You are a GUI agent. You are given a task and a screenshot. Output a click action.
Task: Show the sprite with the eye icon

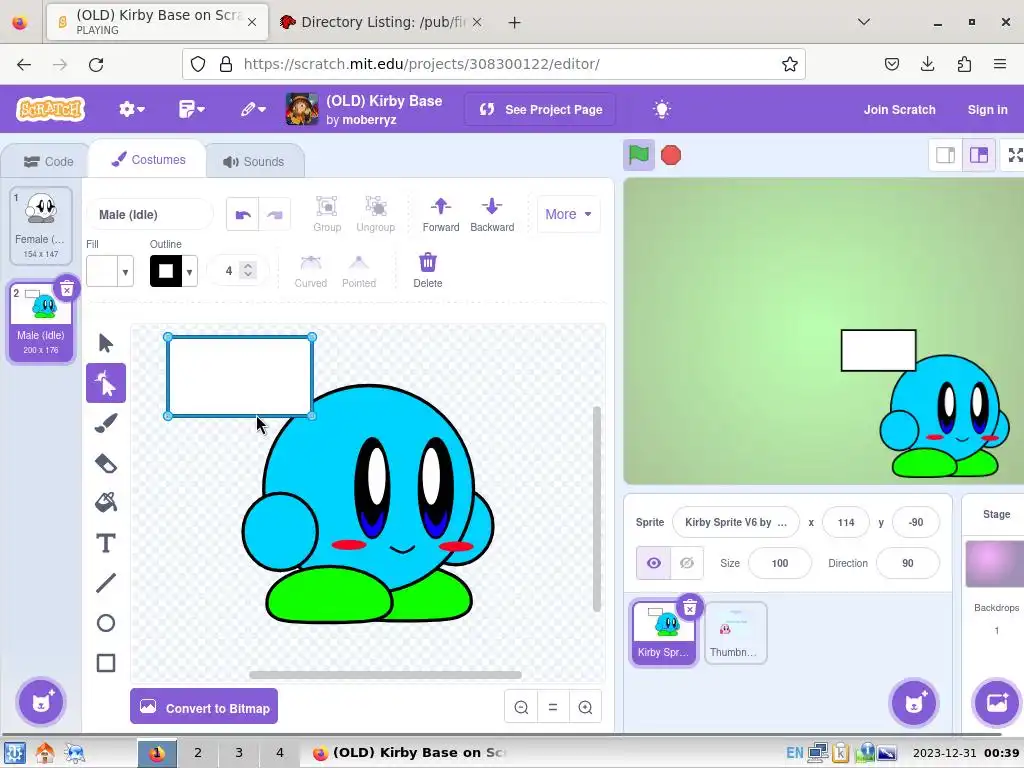coord(654,563)
